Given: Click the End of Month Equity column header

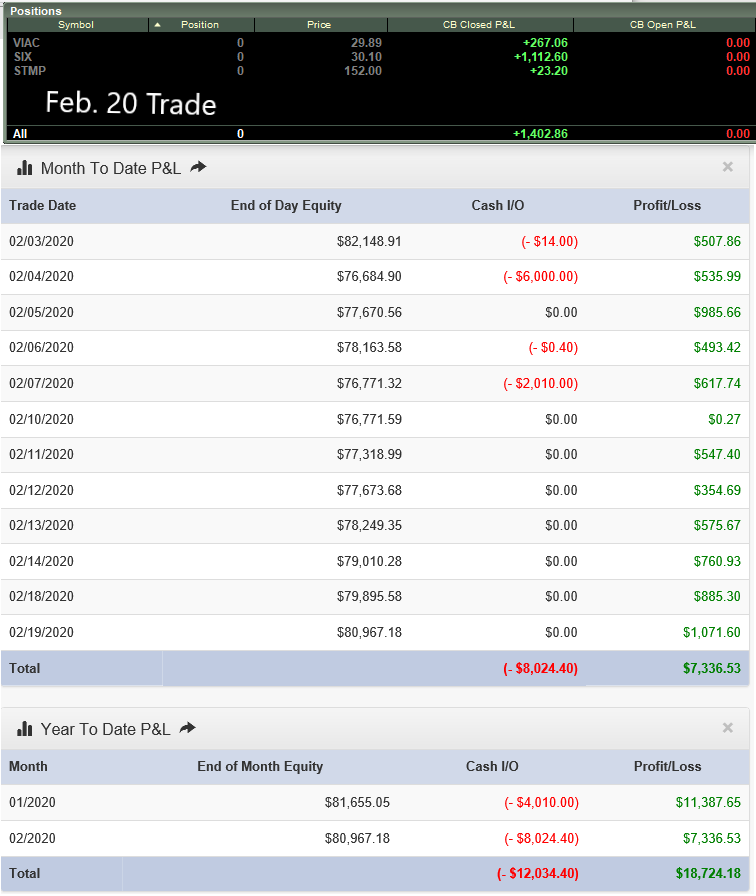Looking at the screenshot, I should [260, 767].
